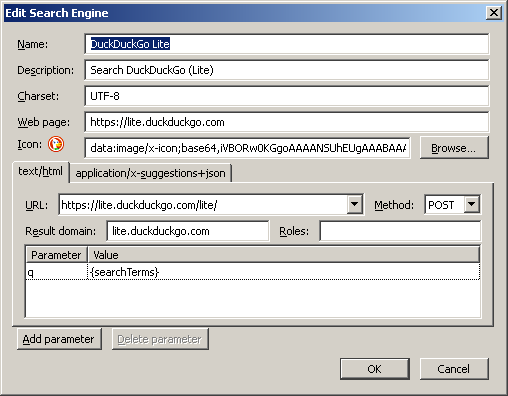Viewport: 508px width, 396px height.
Task: Click the Web page URL field
Action: (x=287, y=122)
